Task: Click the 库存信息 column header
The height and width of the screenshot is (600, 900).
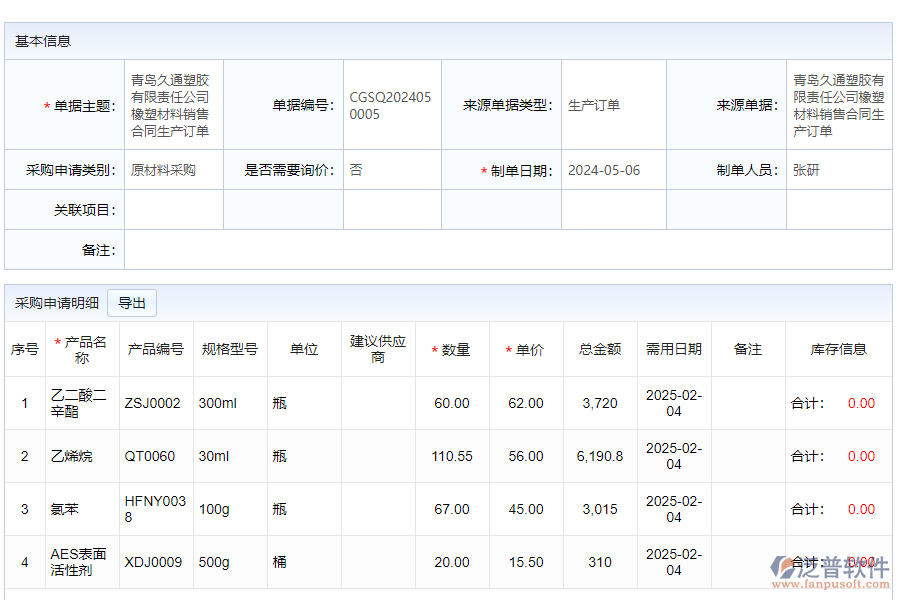Action: [838, 349]
